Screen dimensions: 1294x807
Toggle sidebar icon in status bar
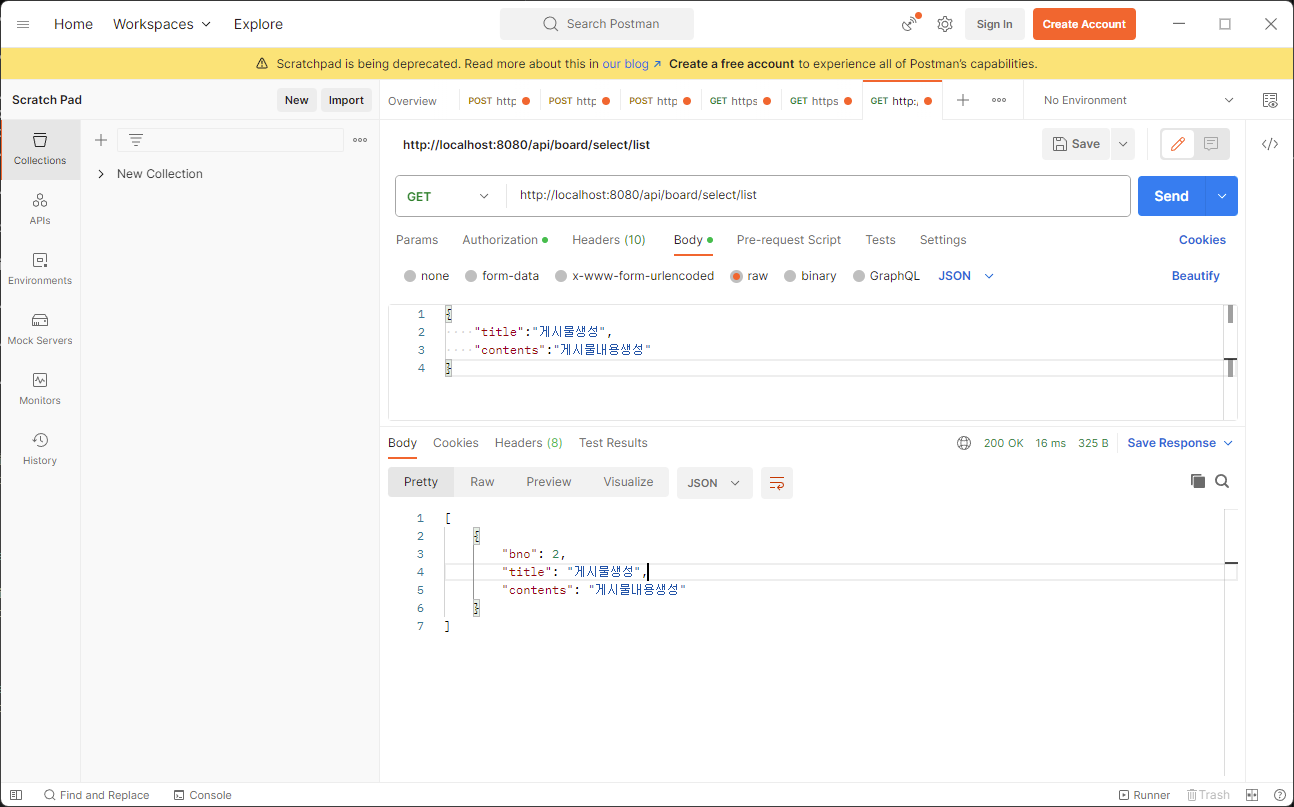pos(16,795)
